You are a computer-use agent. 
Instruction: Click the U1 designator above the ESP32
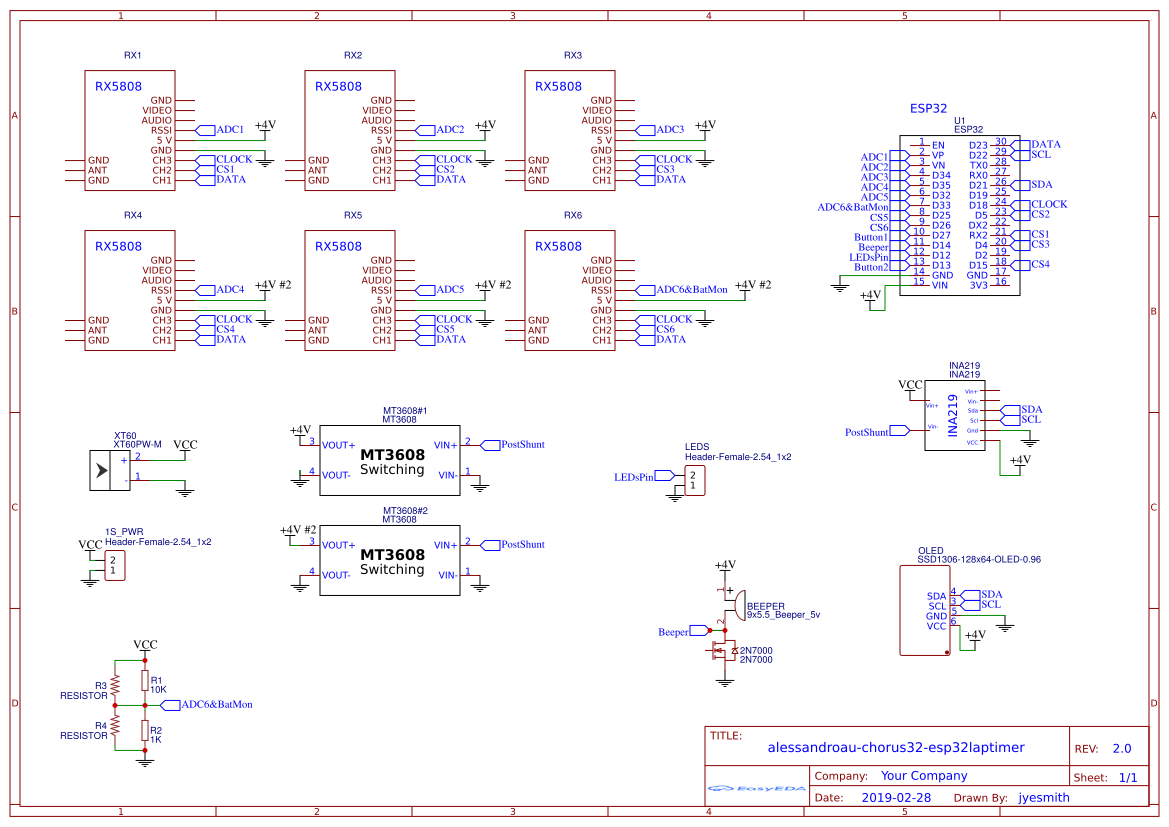960,121
